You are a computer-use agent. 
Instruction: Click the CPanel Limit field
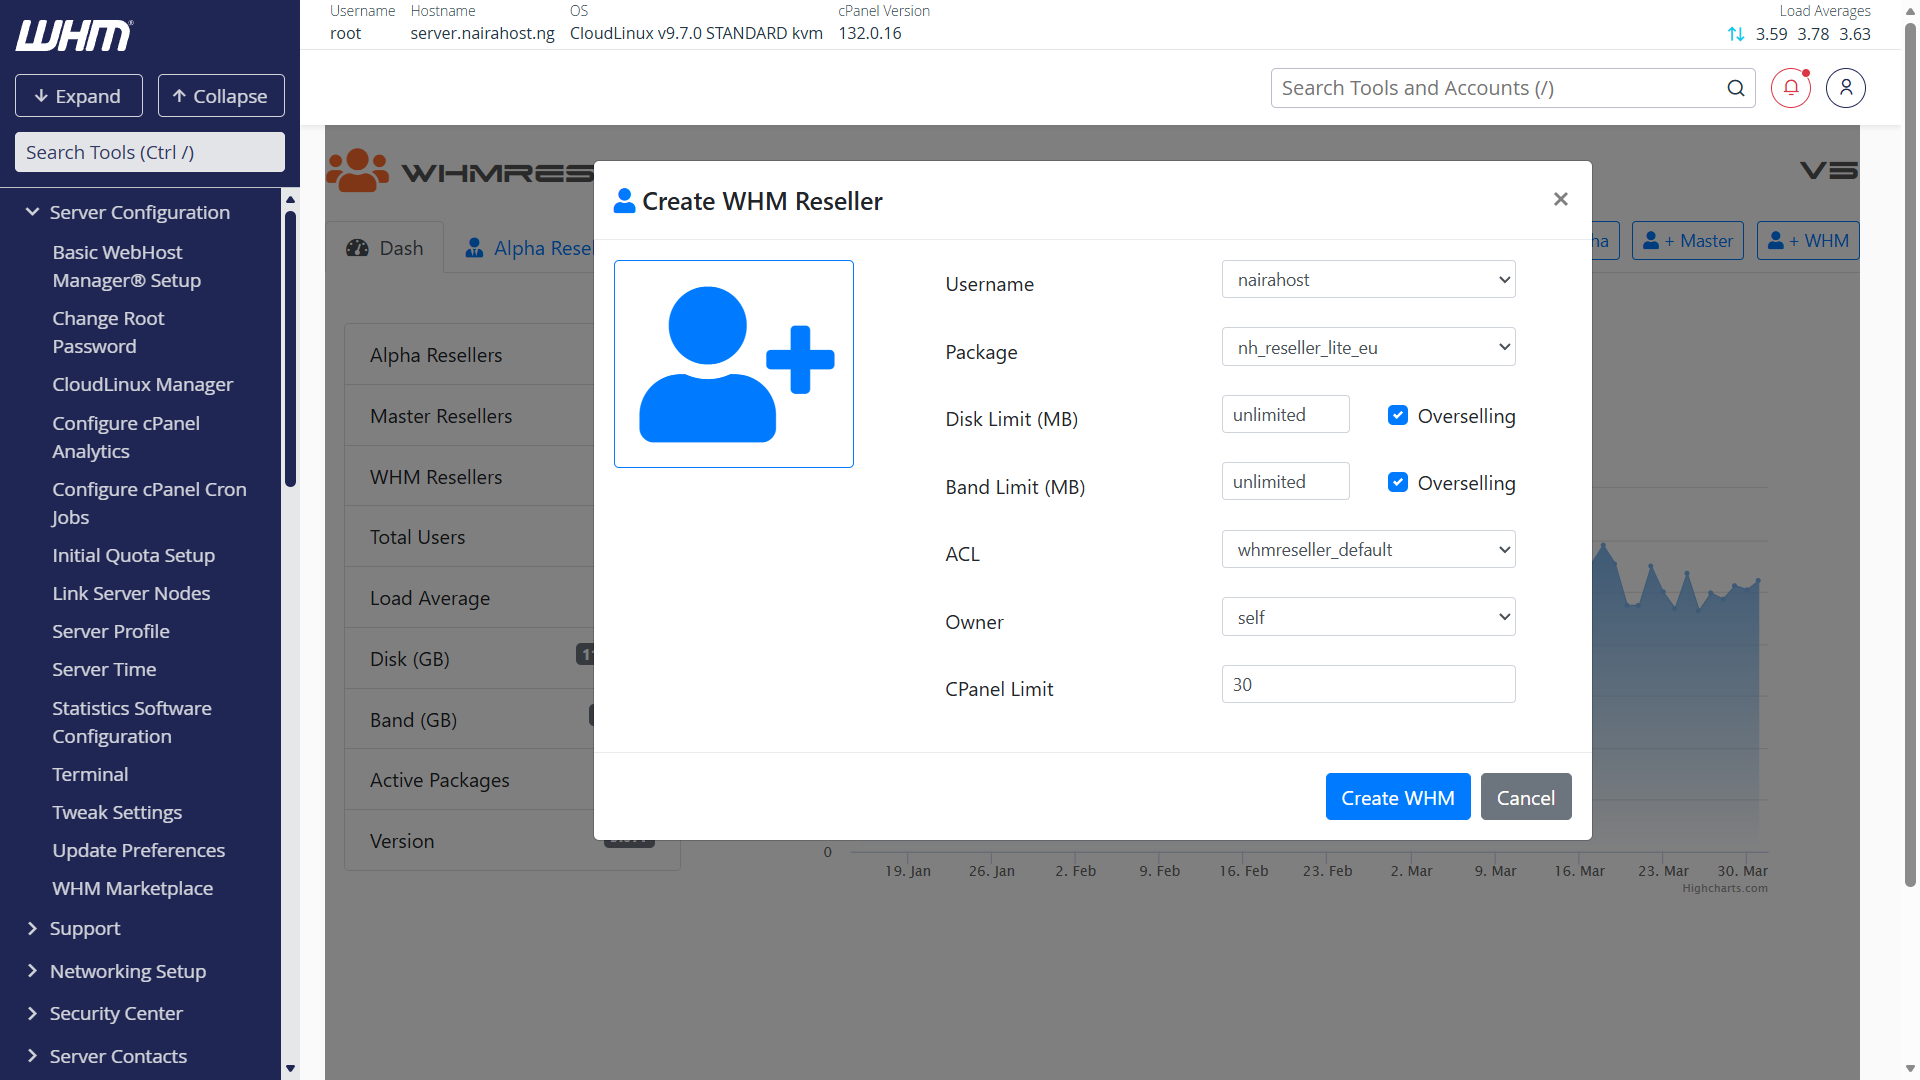(1368, 685)
